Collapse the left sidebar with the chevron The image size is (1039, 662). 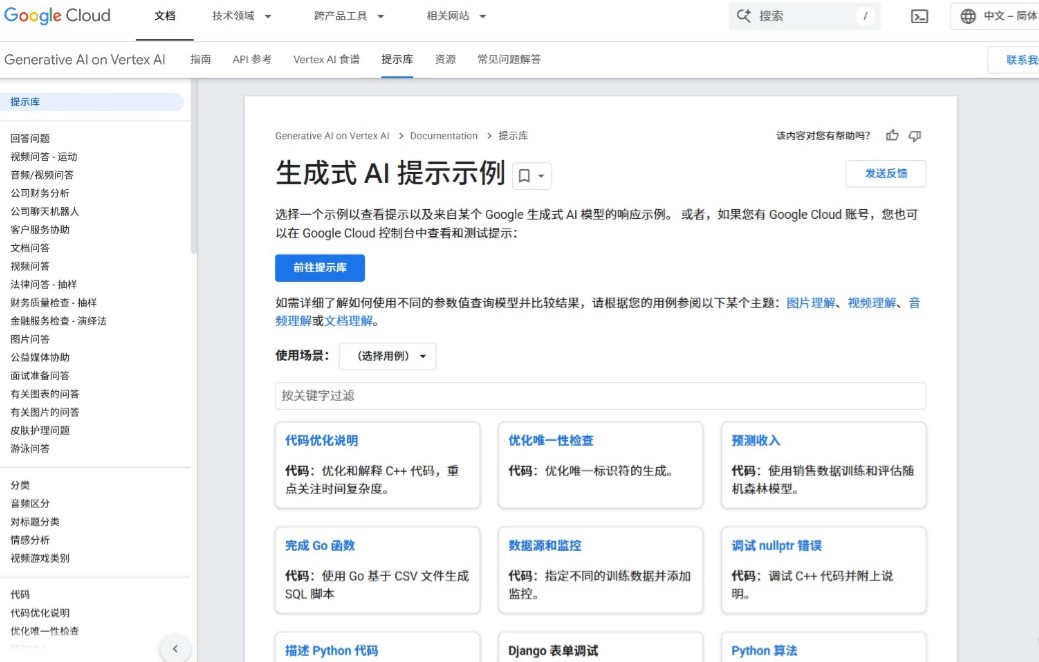point(176,648)
